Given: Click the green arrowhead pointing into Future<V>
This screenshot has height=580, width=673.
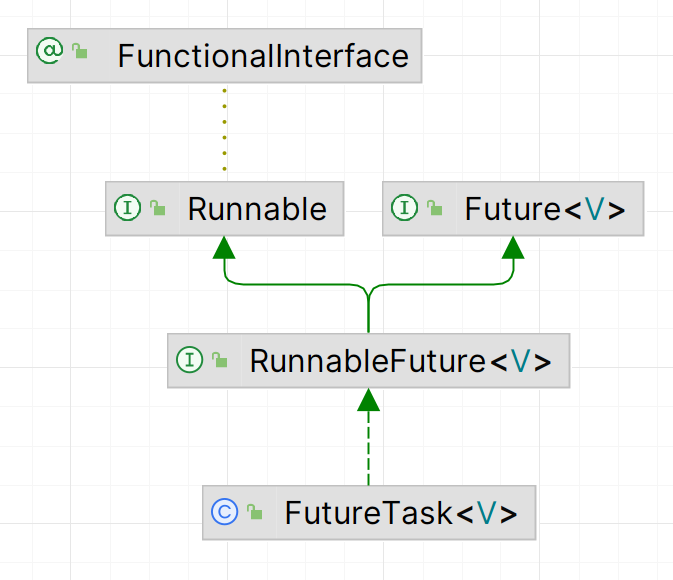Looking at the screenshot, I should pyautogui.click(x=513, y=247).
